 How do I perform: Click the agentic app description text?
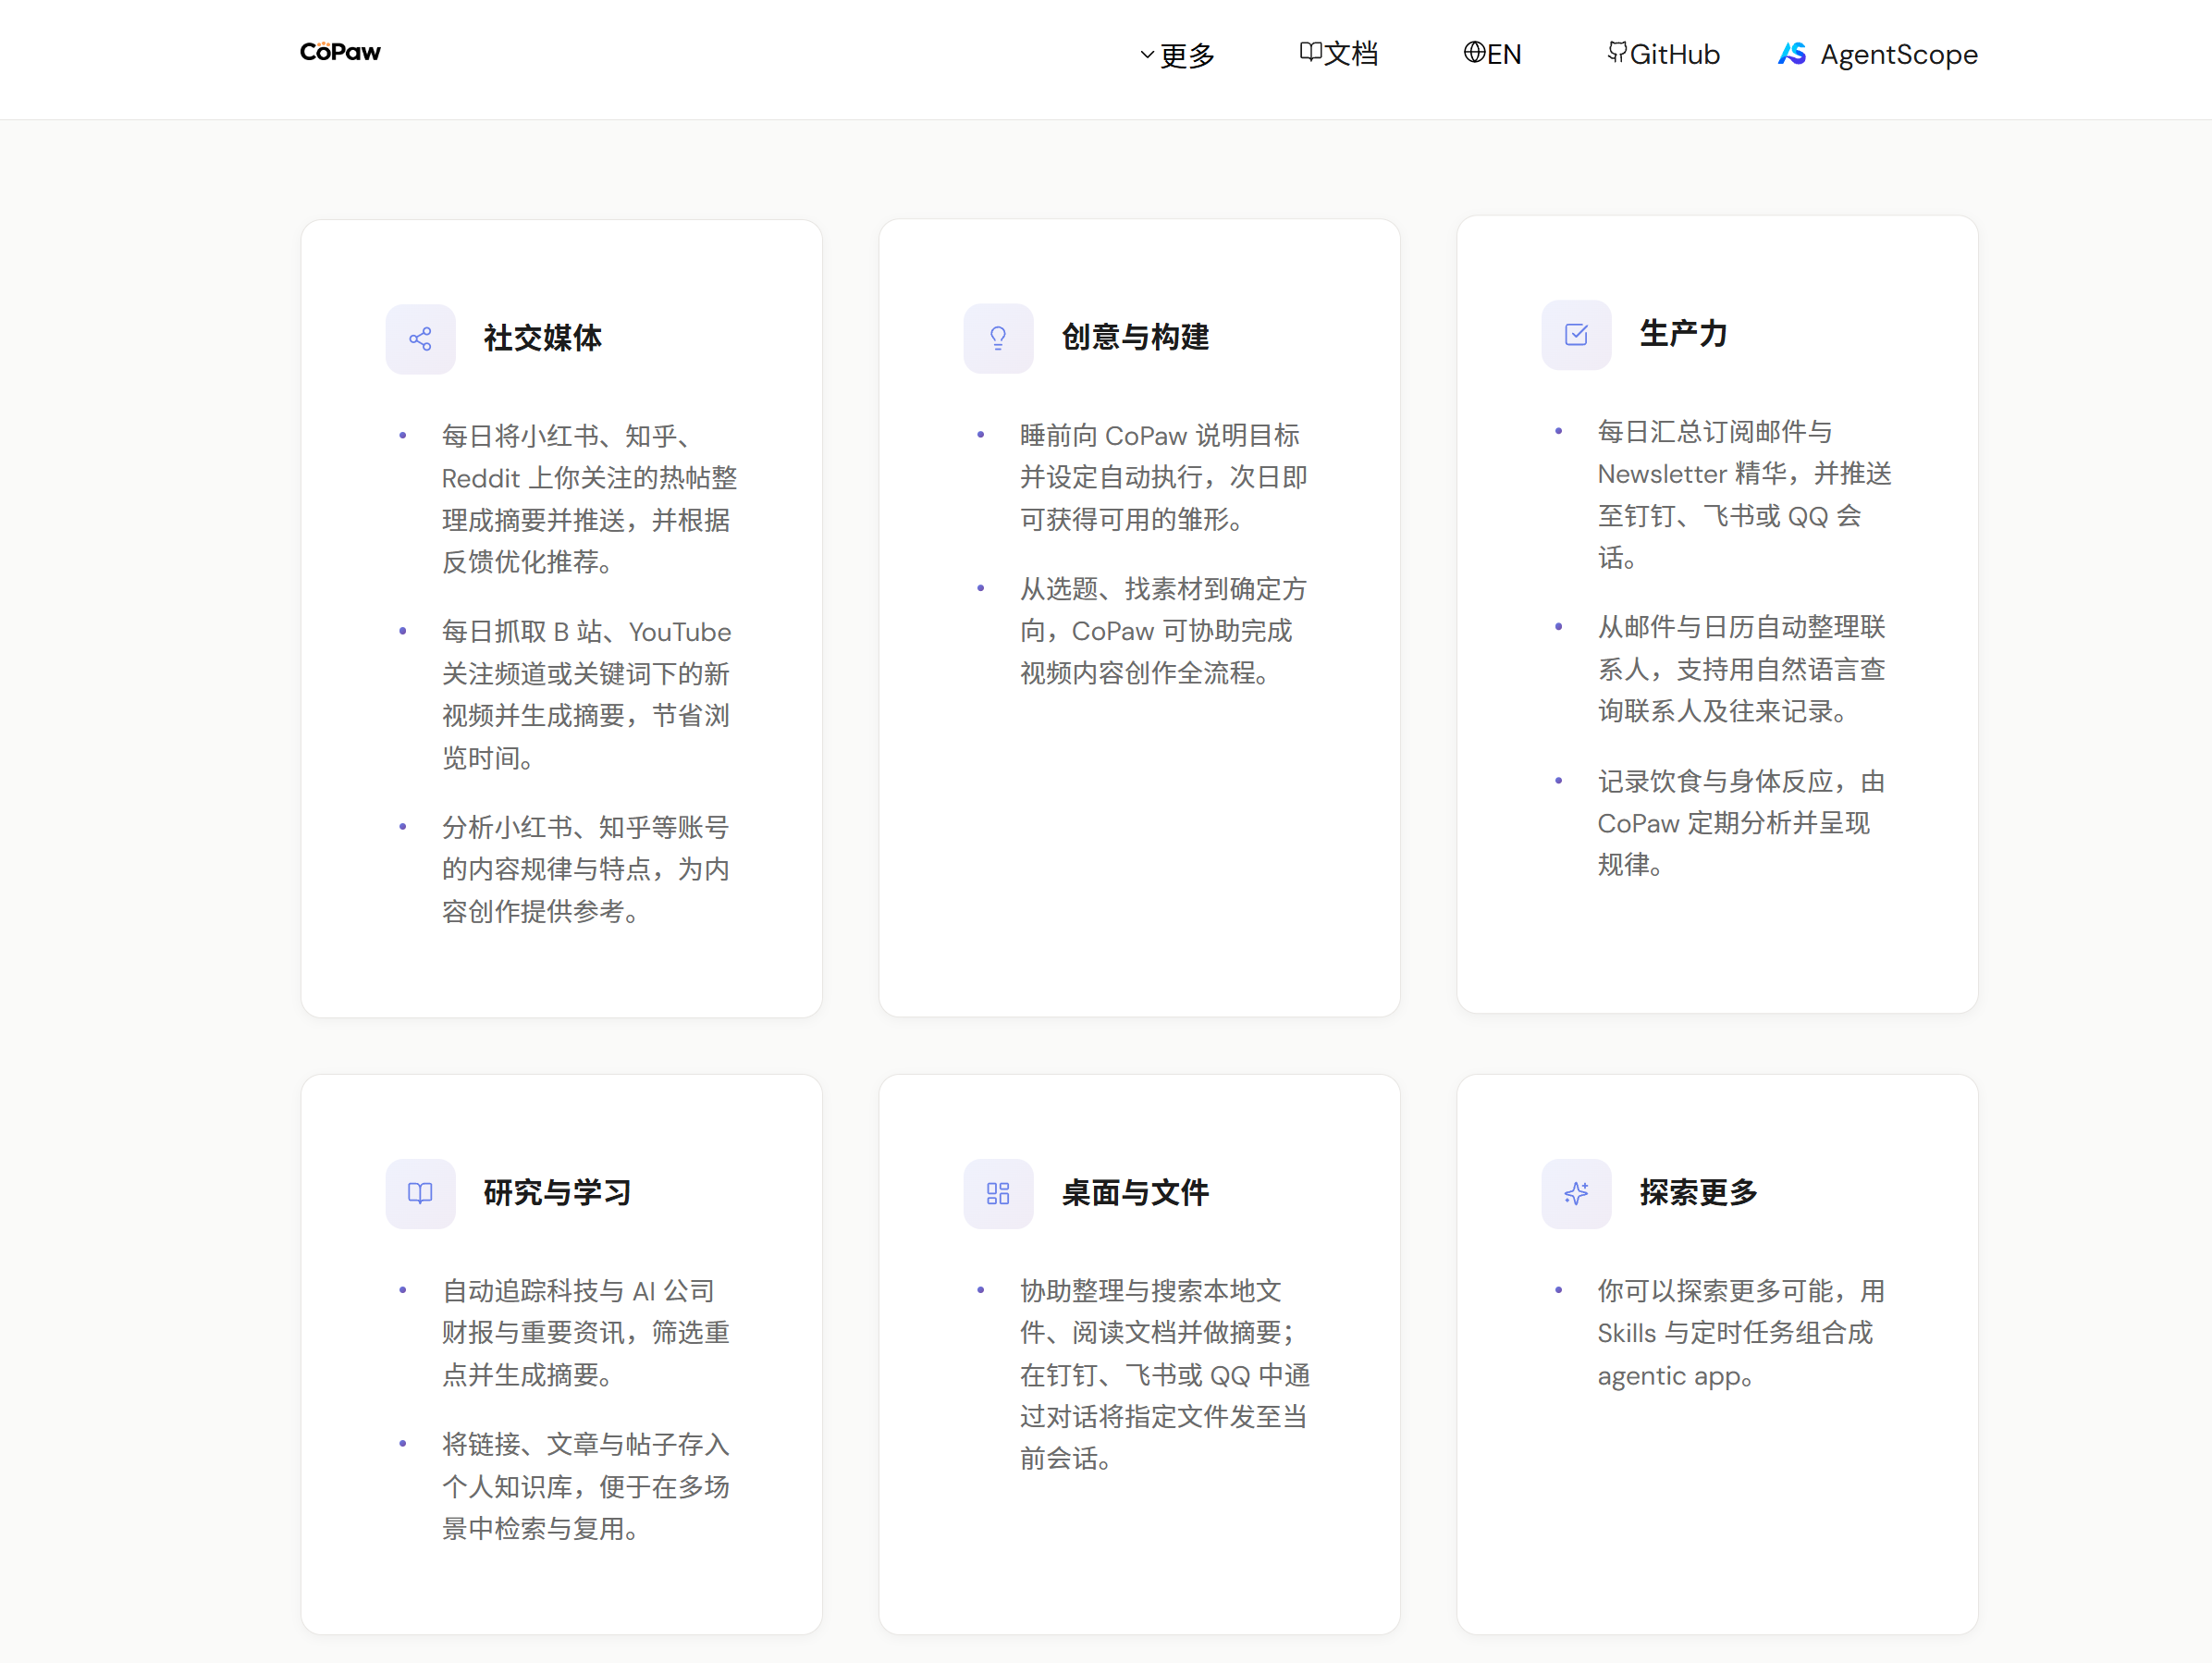[1740, 1333]
